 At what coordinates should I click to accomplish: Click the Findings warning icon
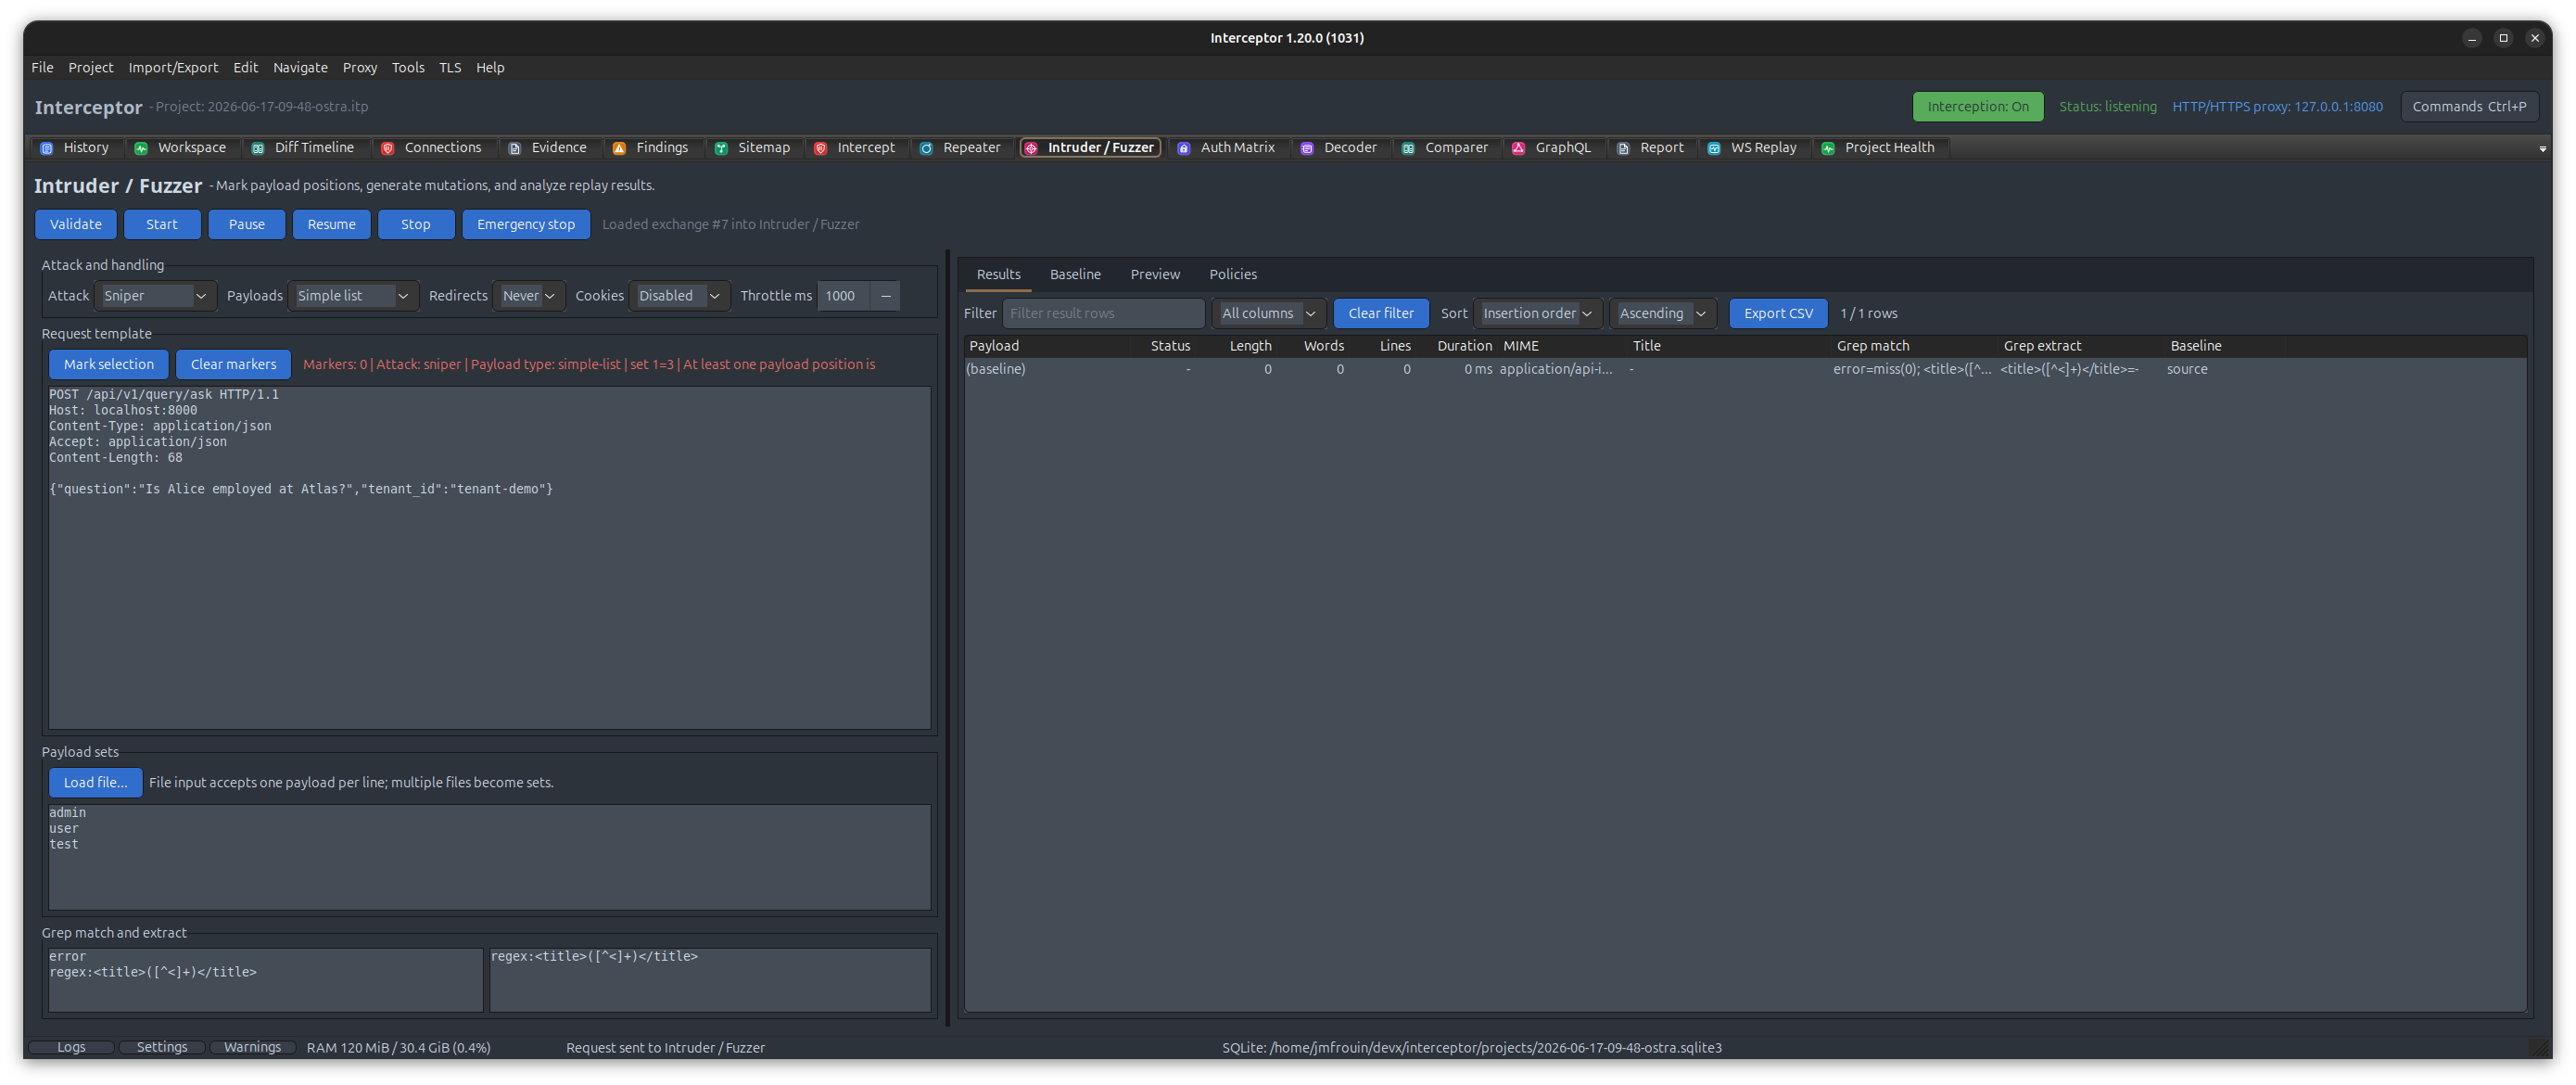(619, 148)
